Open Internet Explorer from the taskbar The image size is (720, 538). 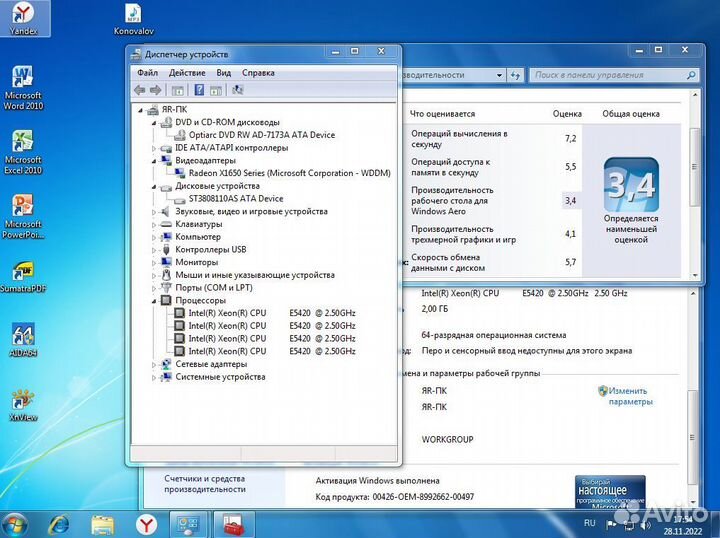pyautogui.click(x=59, y=524)
